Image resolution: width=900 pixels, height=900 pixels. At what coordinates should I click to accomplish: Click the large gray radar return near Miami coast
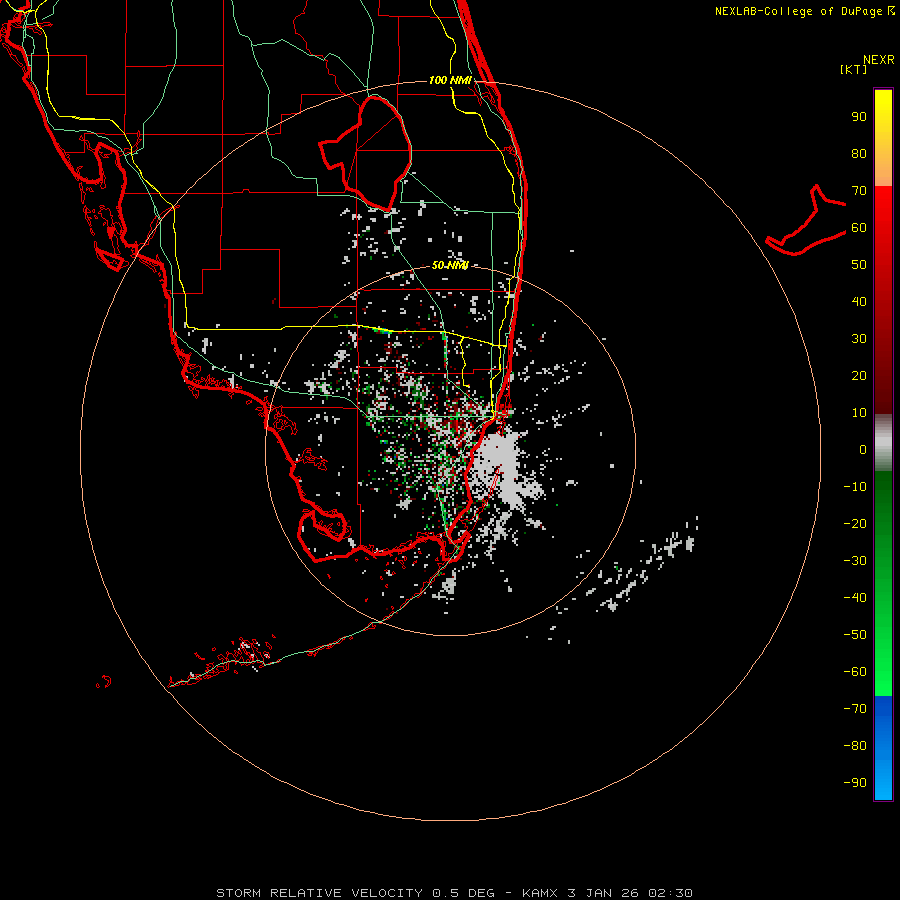tap(504, 468)
